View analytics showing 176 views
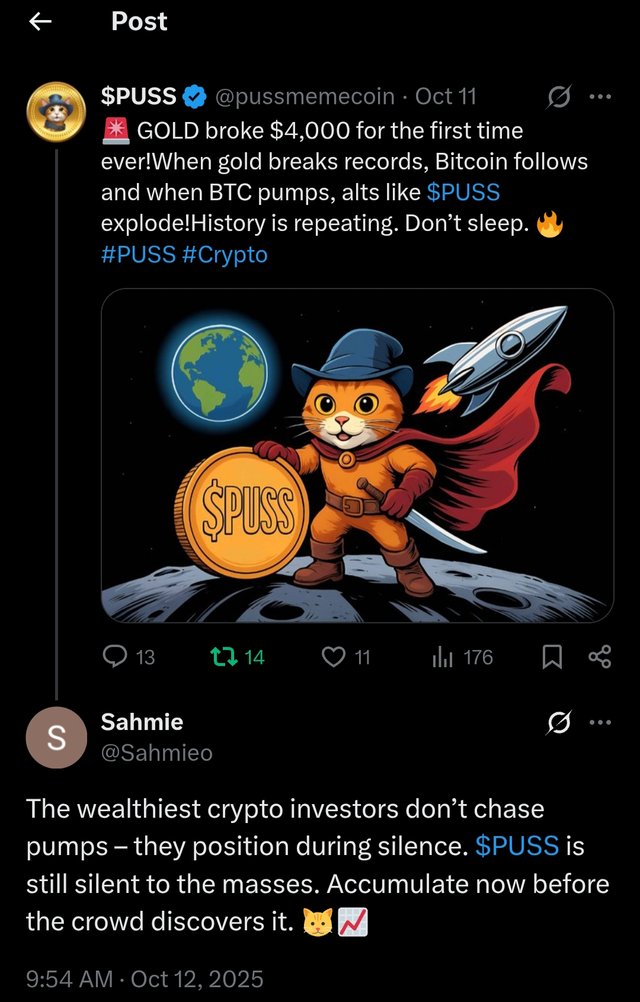The image size is (640, 1002). click(442, 657)
